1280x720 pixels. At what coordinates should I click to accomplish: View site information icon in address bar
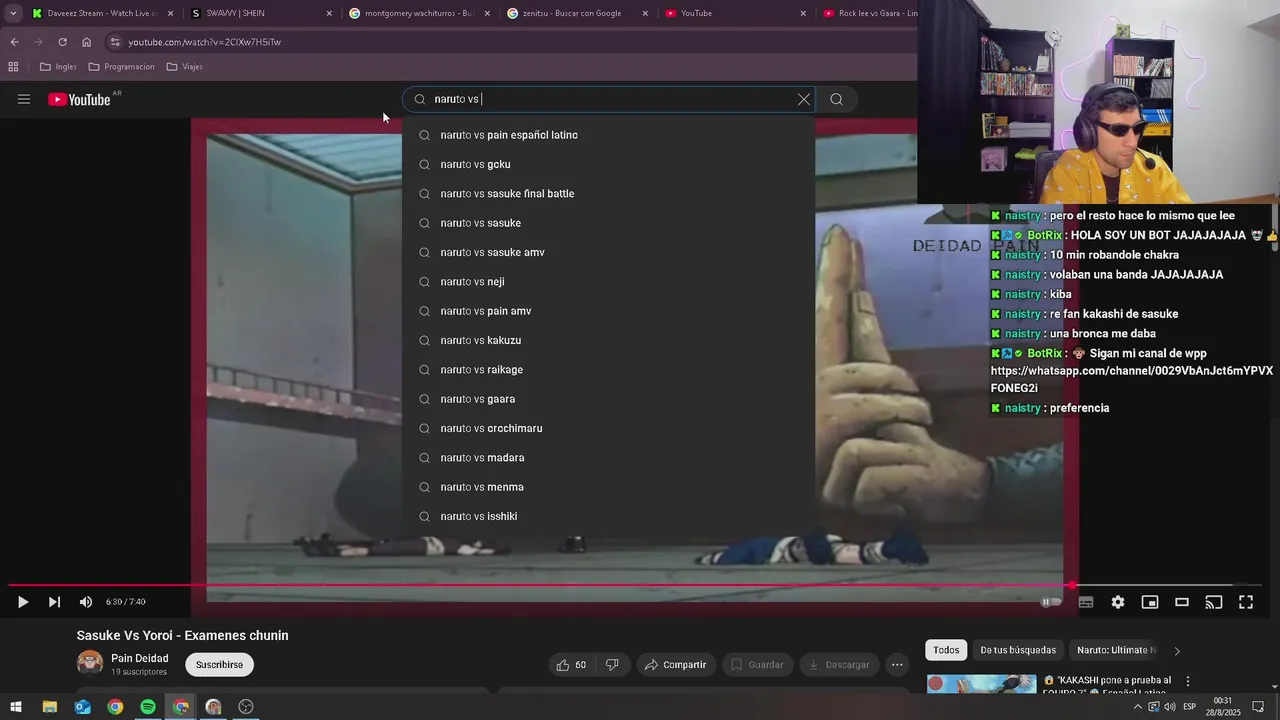point(116,42)
